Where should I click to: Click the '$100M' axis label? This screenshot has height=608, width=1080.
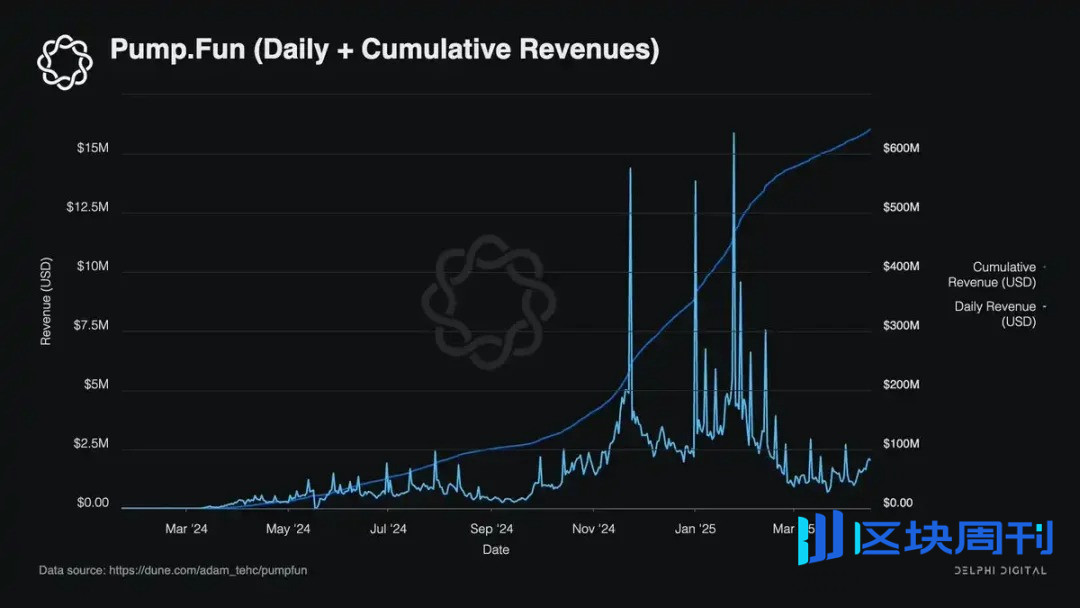pyautogui.click(x=901, y=443)
